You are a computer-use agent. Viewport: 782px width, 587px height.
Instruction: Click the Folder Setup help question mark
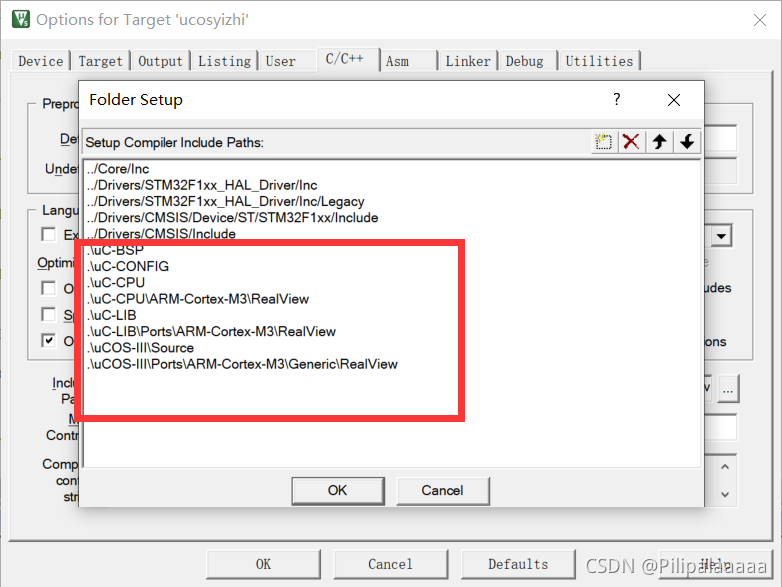(x=617, y=99)
